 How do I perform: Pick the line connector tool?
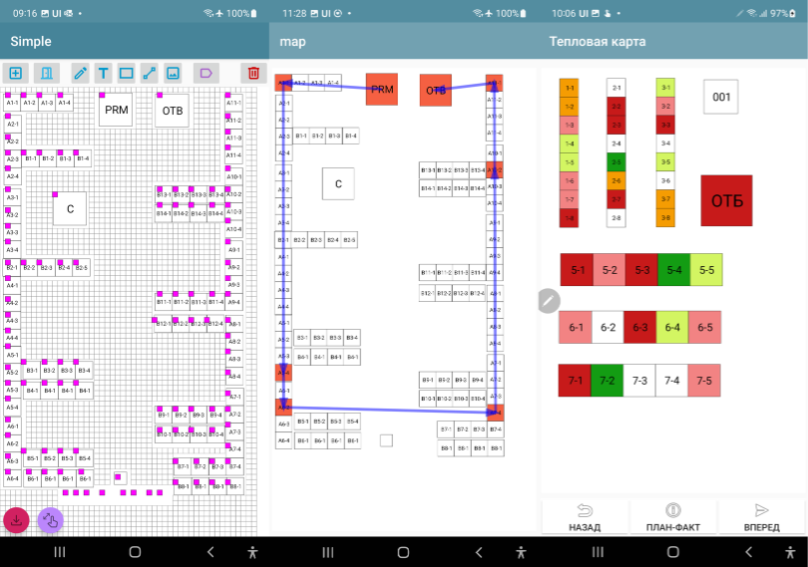click(149, 73)
